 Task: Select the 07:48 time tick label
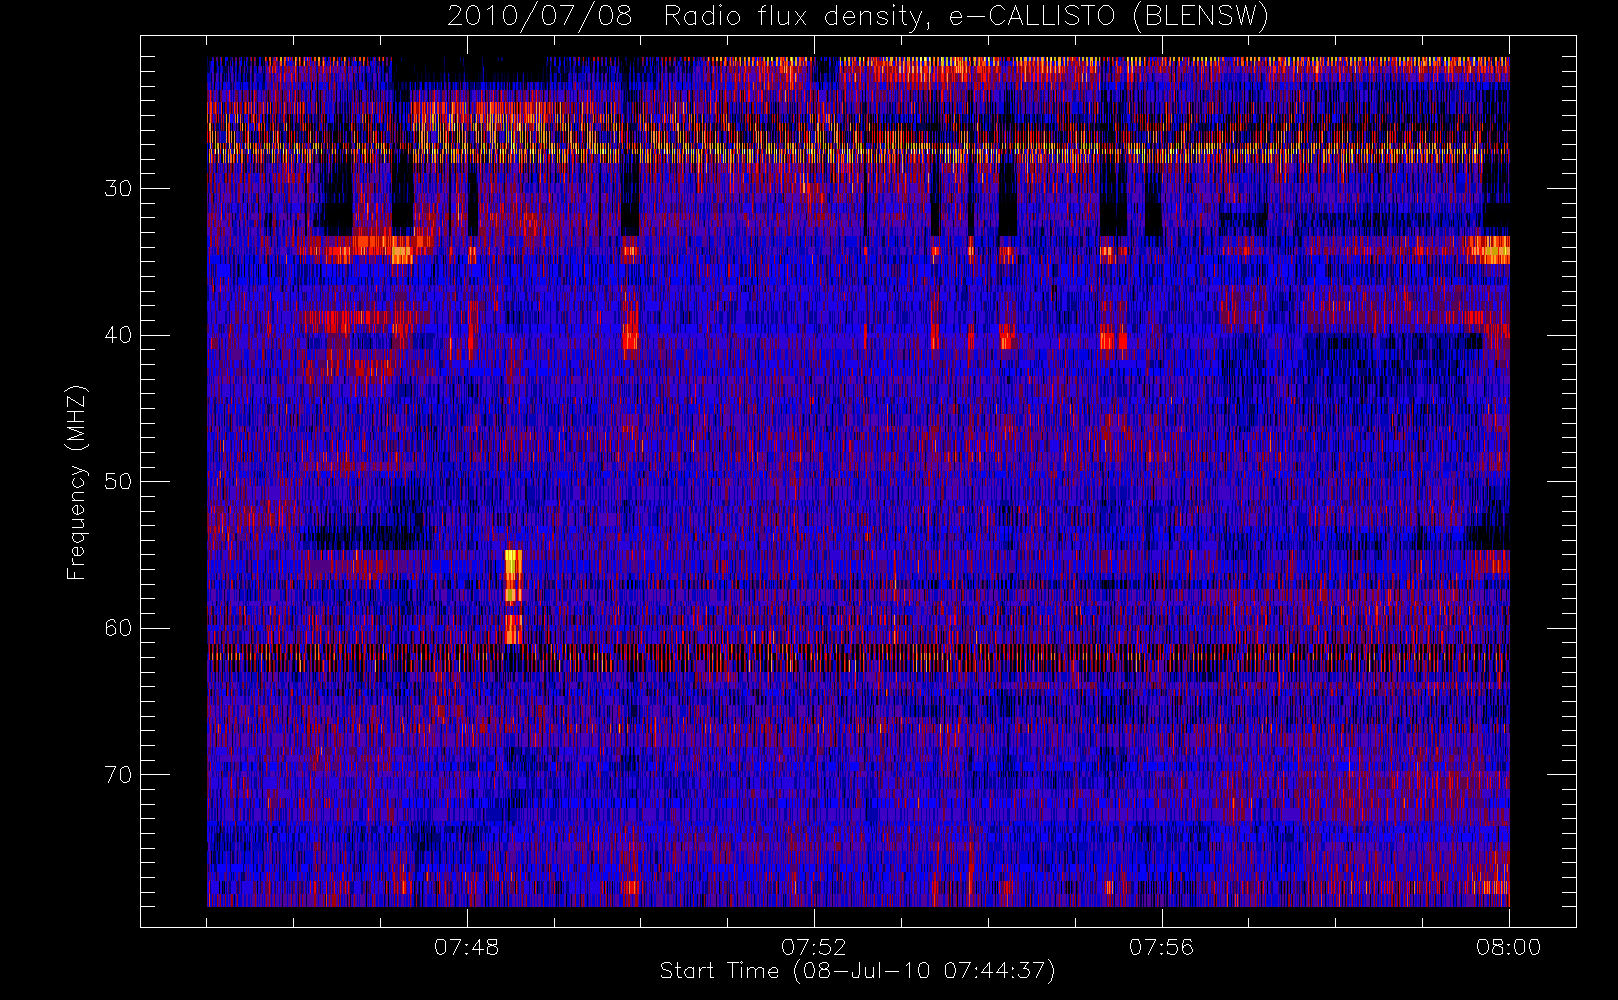click(466, 947)
